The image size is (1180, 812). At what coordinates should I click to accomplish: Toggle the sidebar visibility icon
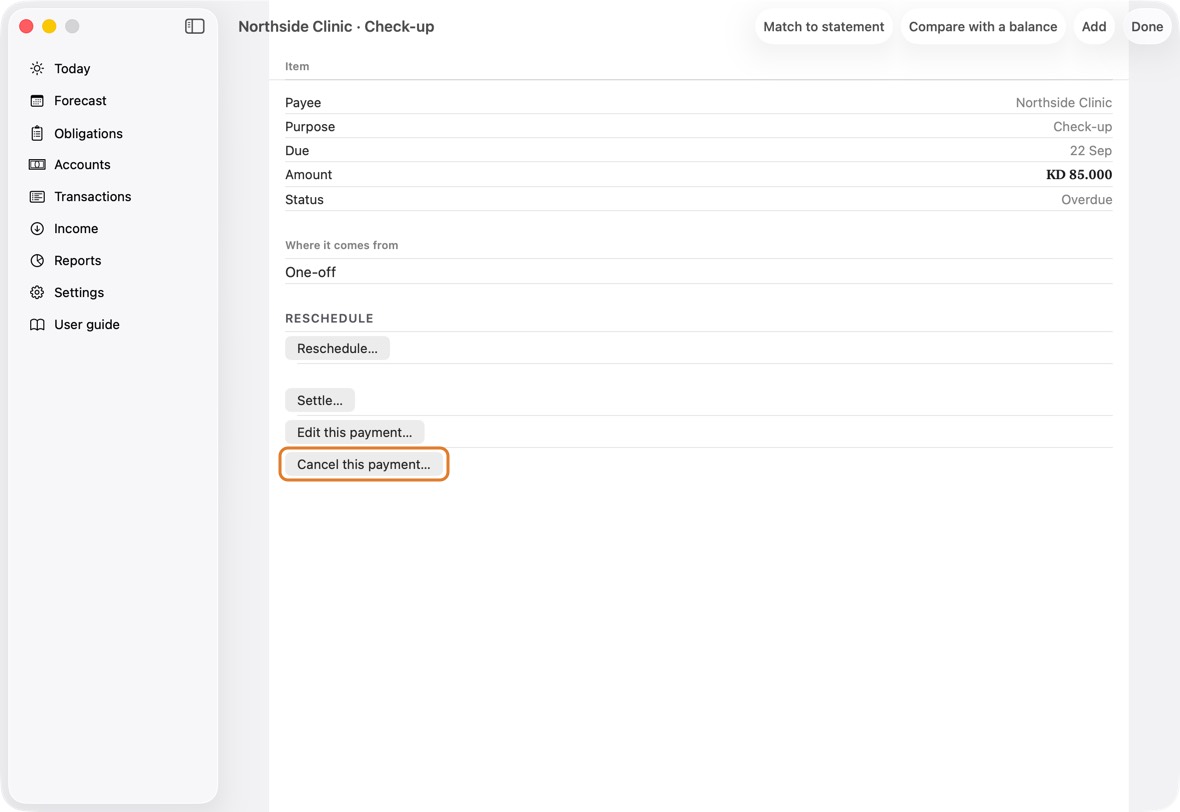tap(195, 26)
